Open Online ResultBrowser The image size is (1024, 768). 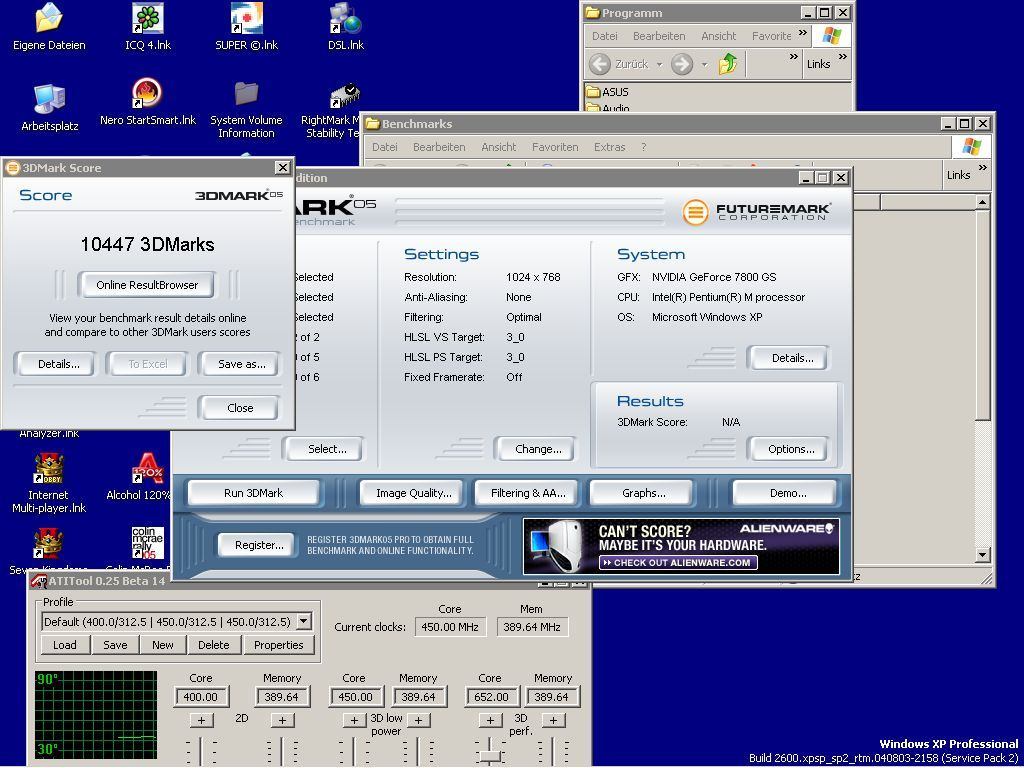[x=147, y=285]
